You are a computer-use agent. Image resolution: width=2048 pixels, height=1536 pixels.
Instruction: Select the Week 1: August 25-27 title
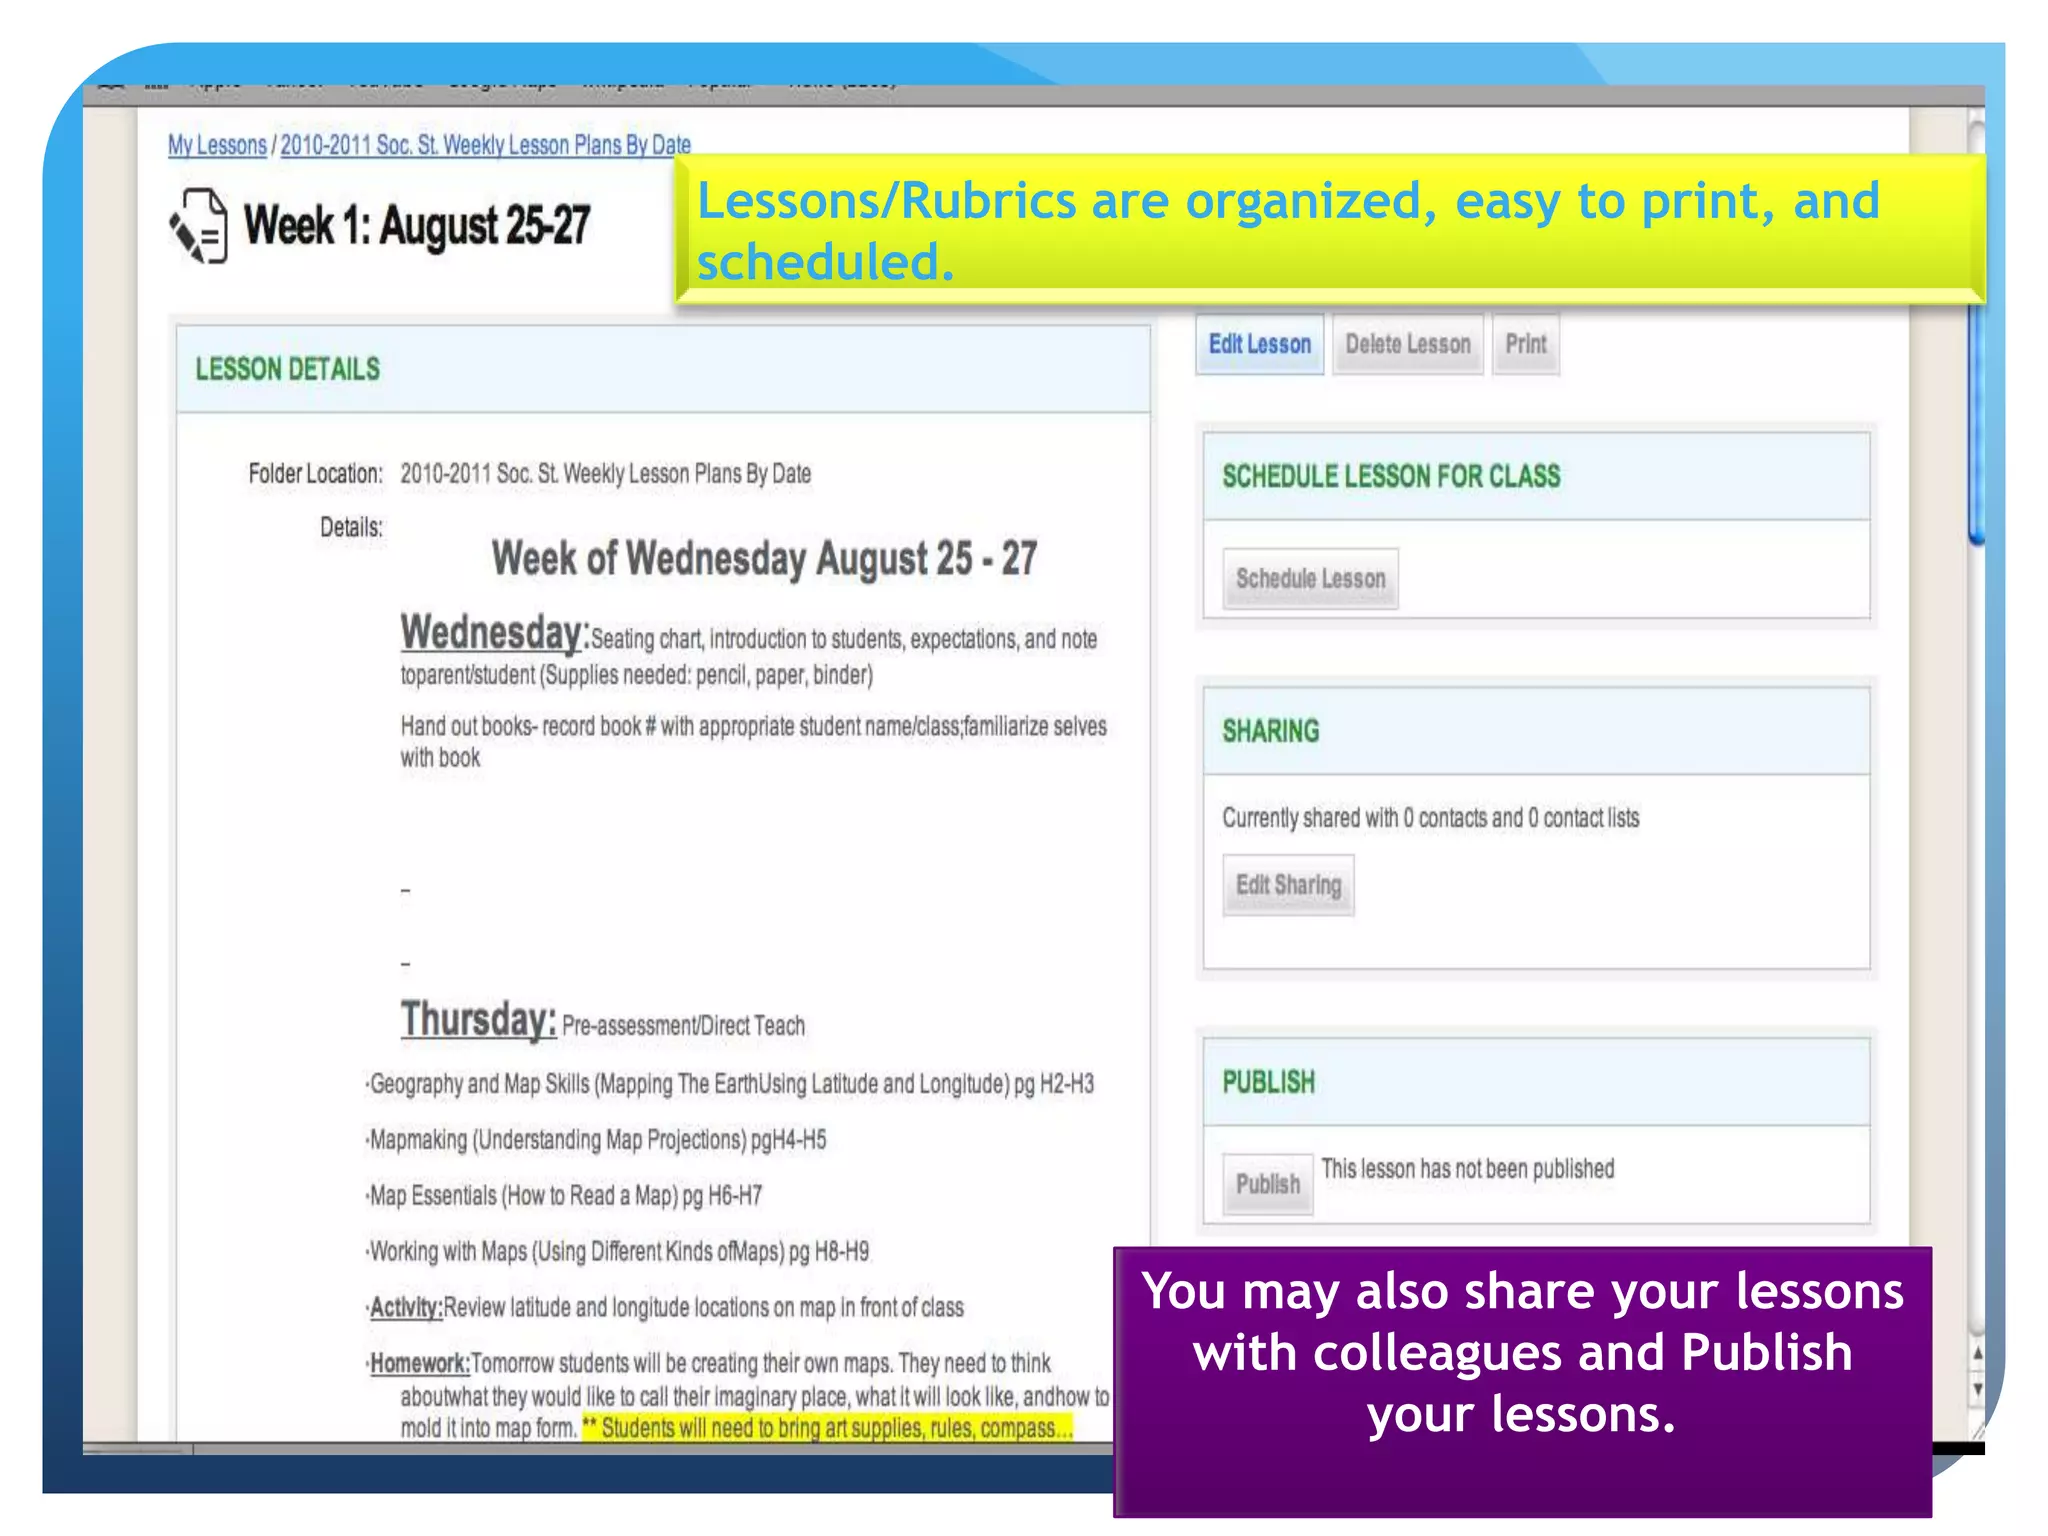click(417, 226)
